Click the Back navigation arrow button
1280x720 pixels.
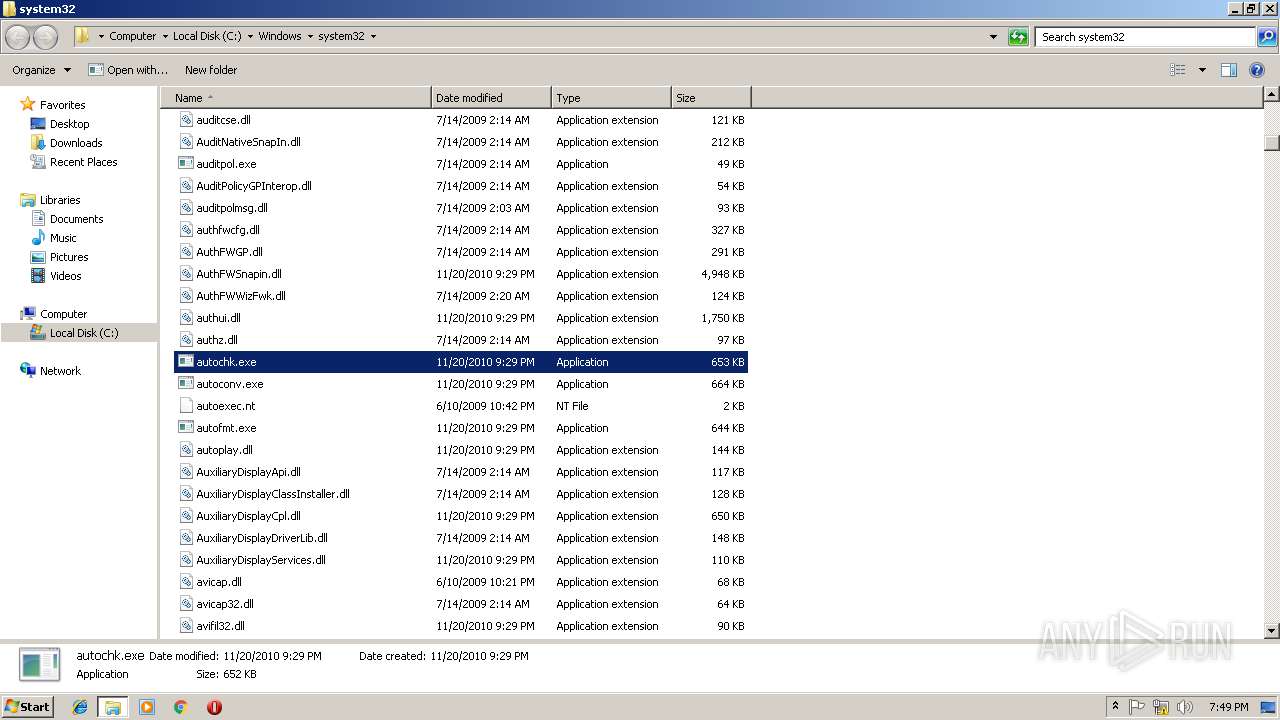pyautogui.click(x=18, y=37)
